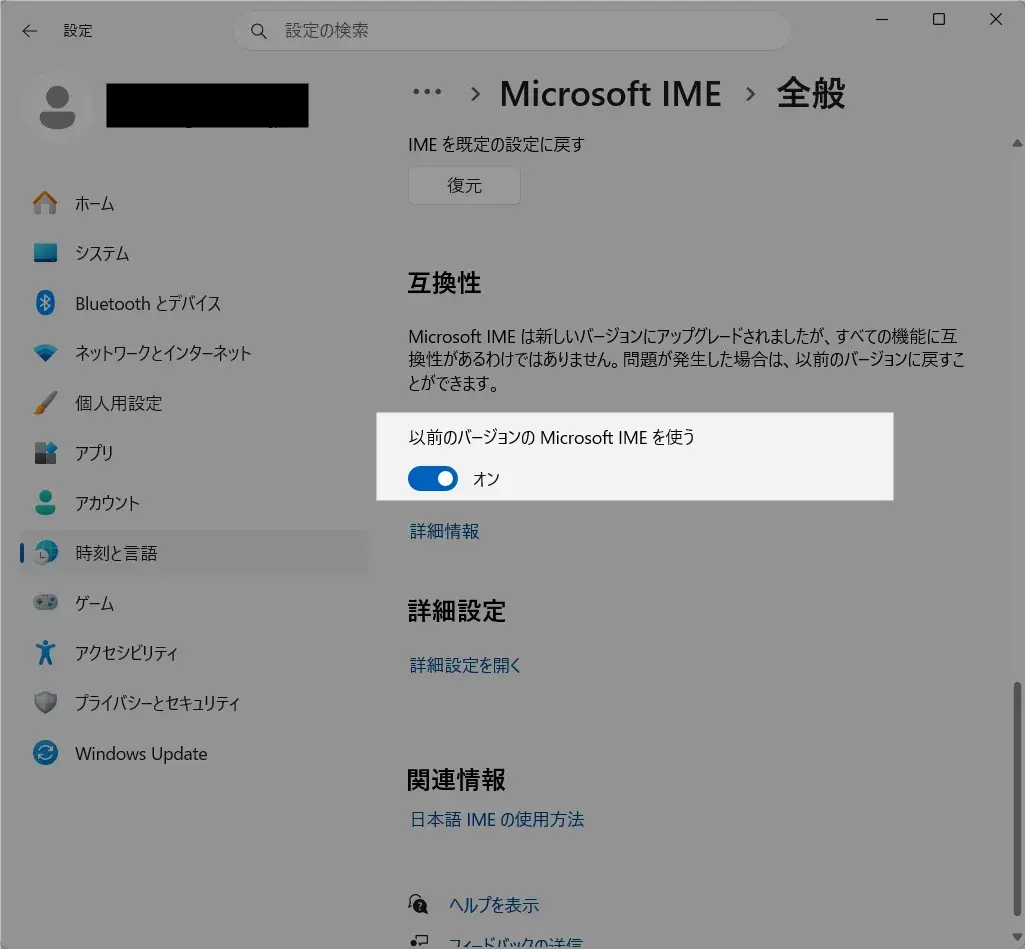The image size is (1025, 949).
Task: Click the 全般 breadcrumb title
Action: point(811,93)
